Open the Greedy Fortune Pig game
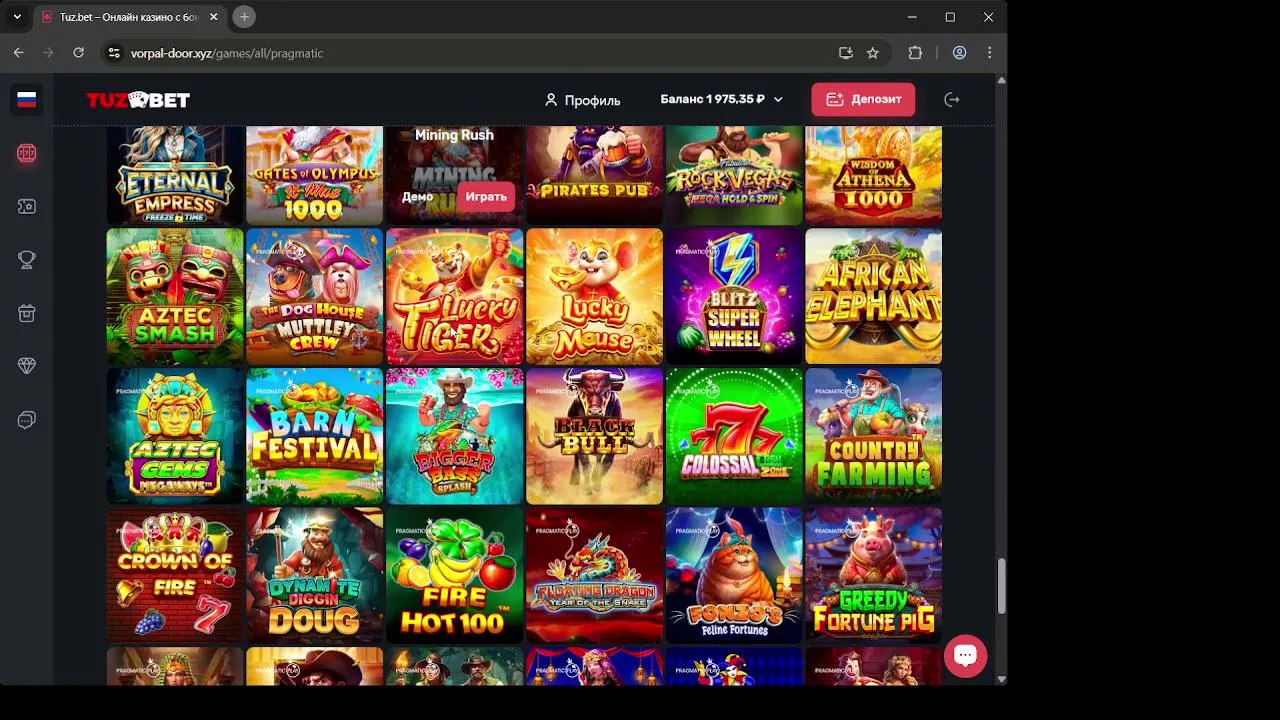Screen dimensions: 1280x720 (x=874, y=575)
